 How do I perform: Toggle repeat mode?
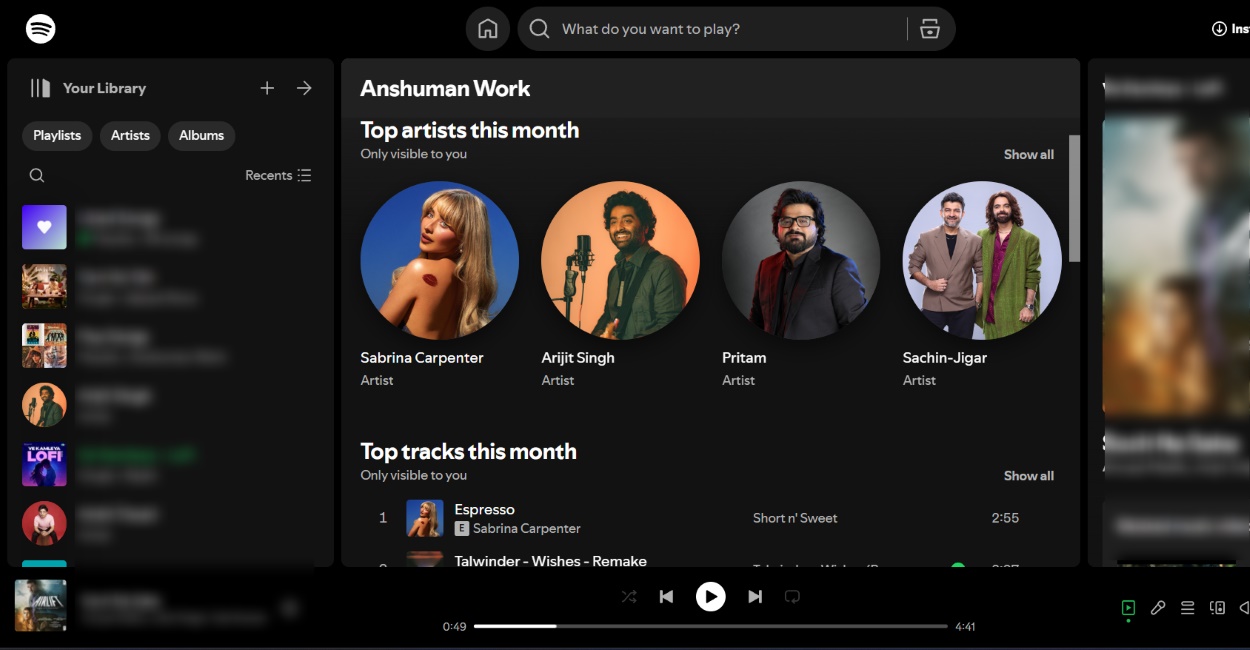(x=792, y=596)
